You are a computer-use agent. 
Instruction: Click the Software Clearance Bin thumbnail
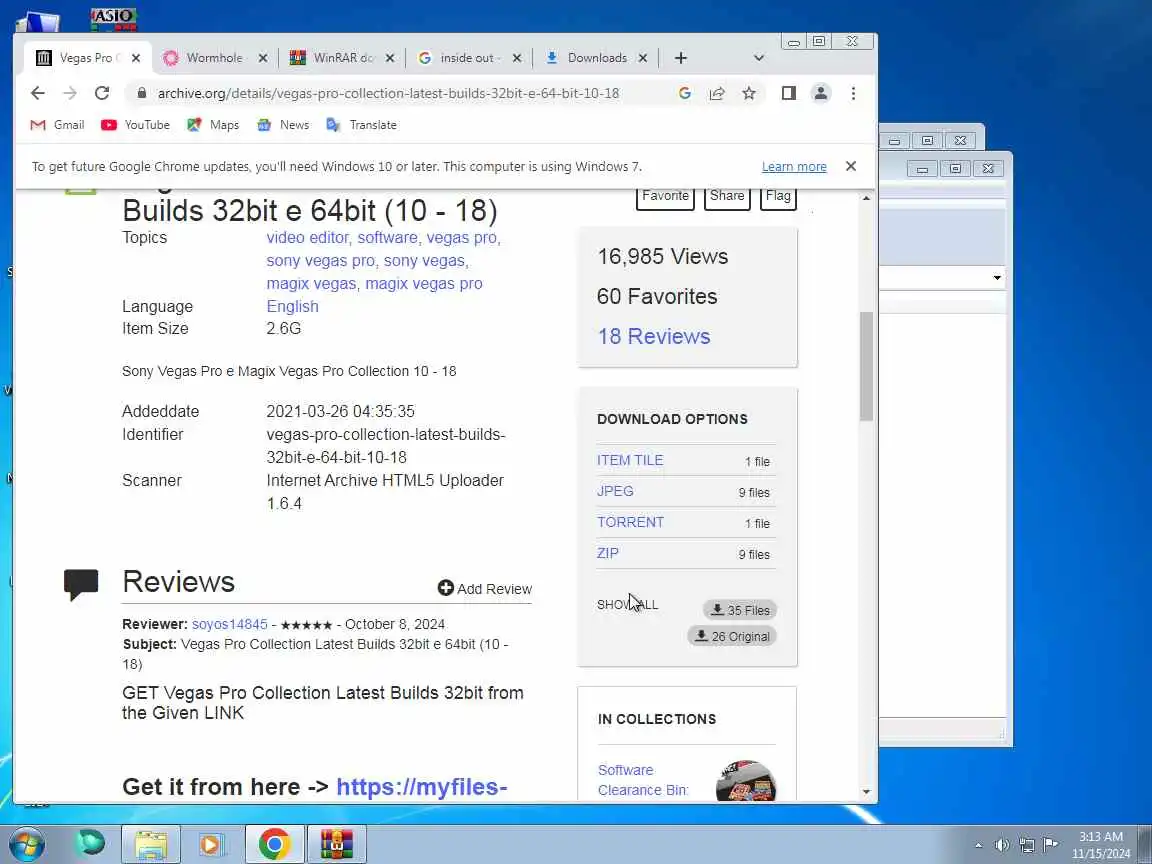point(746,780)
